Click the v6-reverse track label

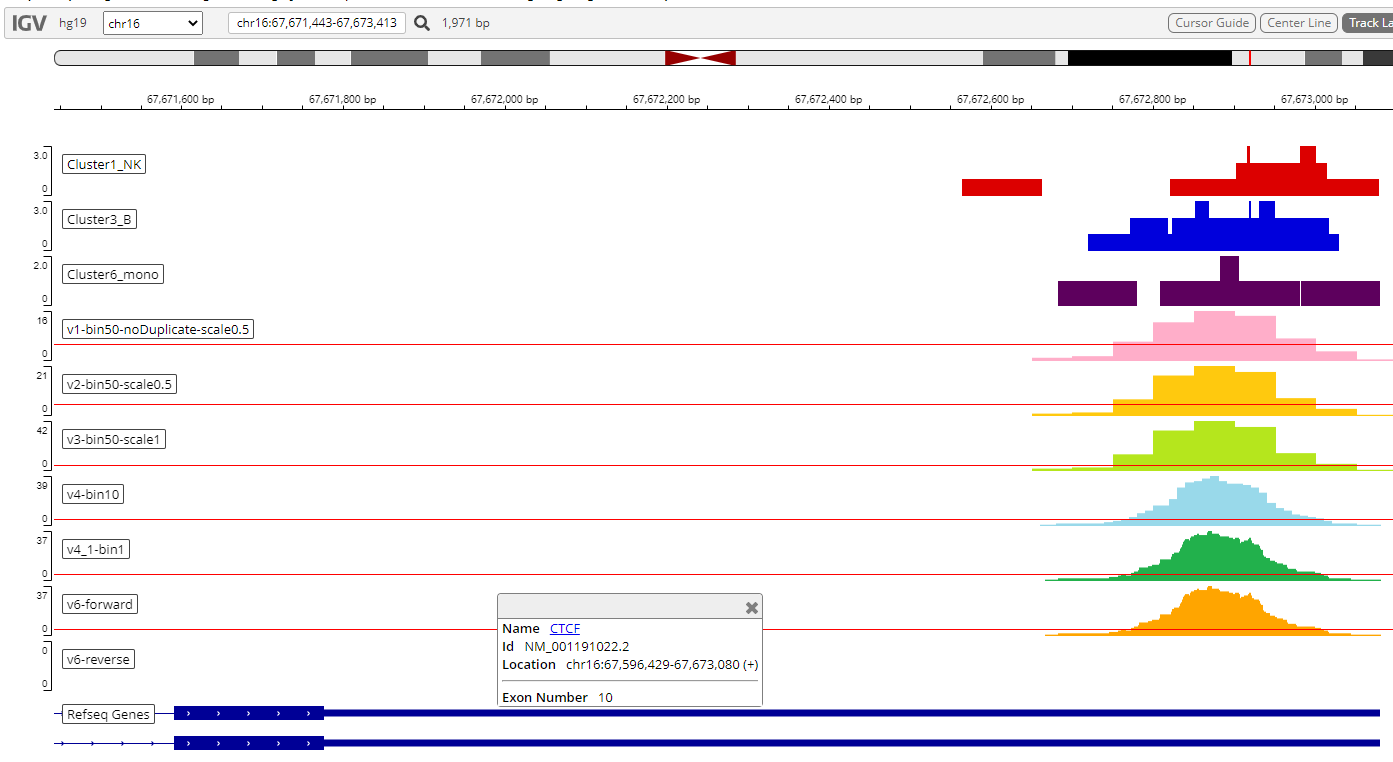pos(99,659)
